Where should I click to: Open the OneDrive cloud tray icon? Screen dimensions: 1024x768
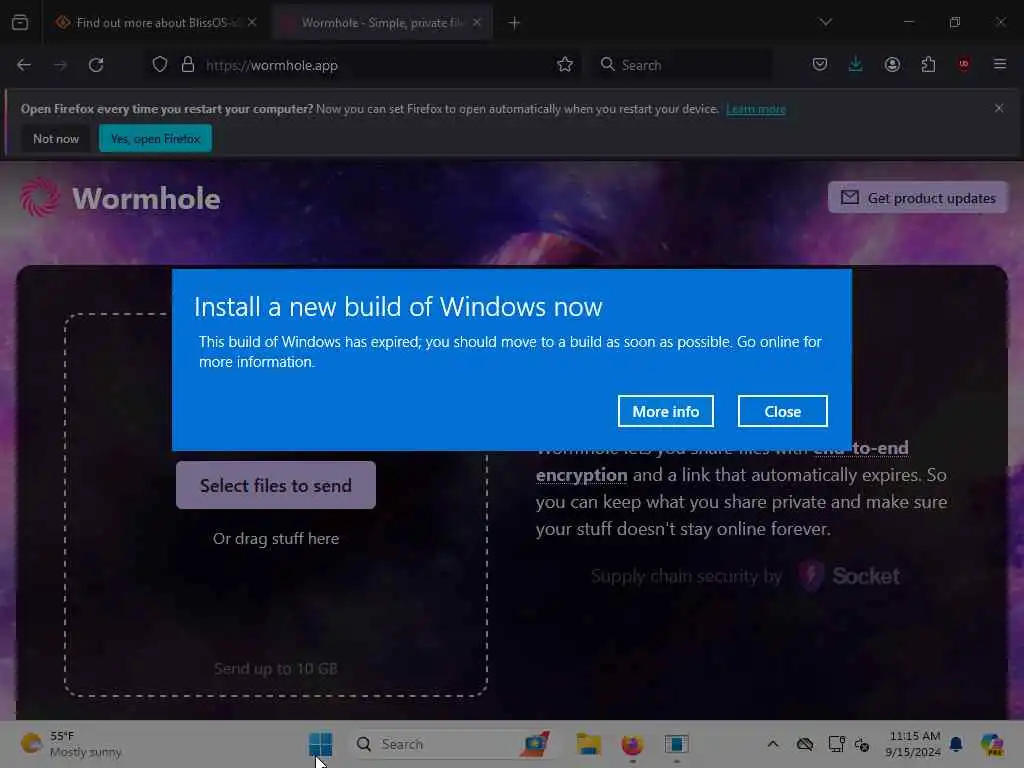[x=805, y=744]
